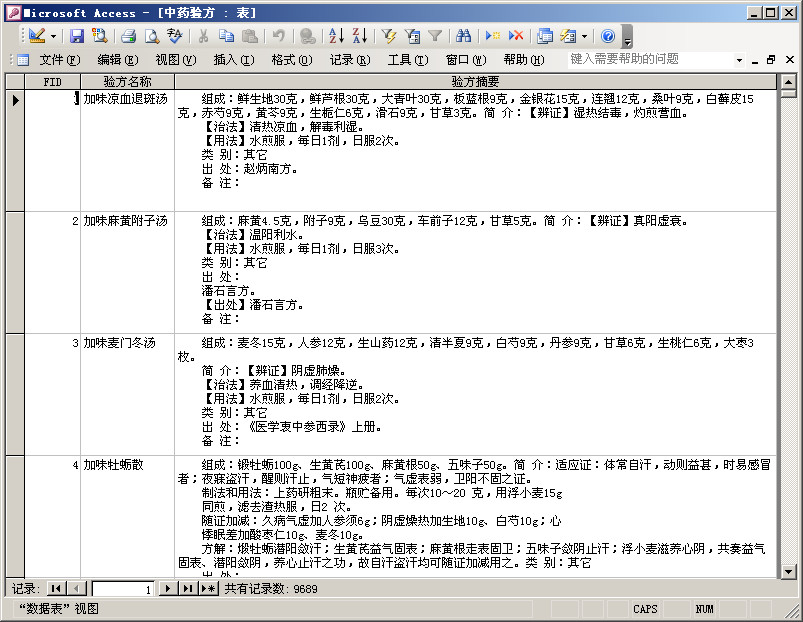Image resolution: width=803 pixels, height=622 pixels.
Task: Open the 工具(T) menu
Action: (x=408, y=60)
